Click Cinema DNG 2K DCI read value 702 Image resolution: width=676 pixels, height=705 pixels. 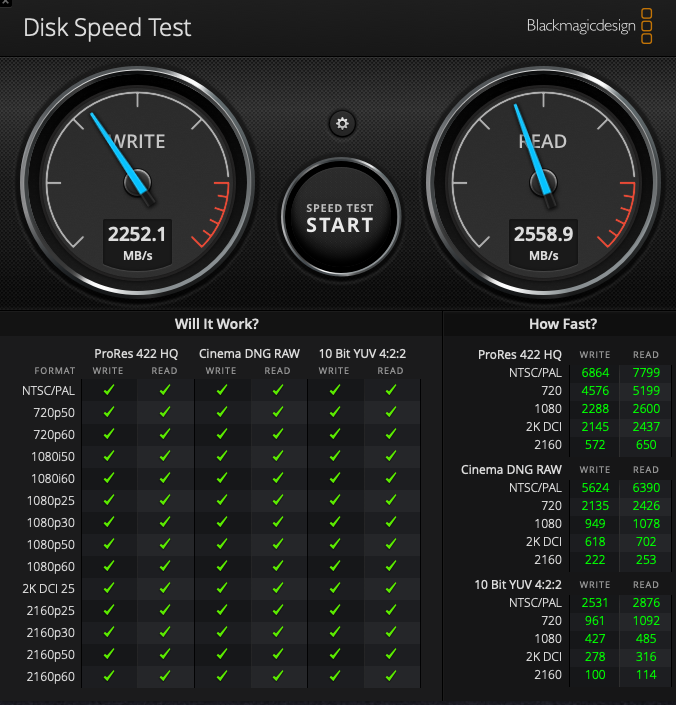point(646,542)
